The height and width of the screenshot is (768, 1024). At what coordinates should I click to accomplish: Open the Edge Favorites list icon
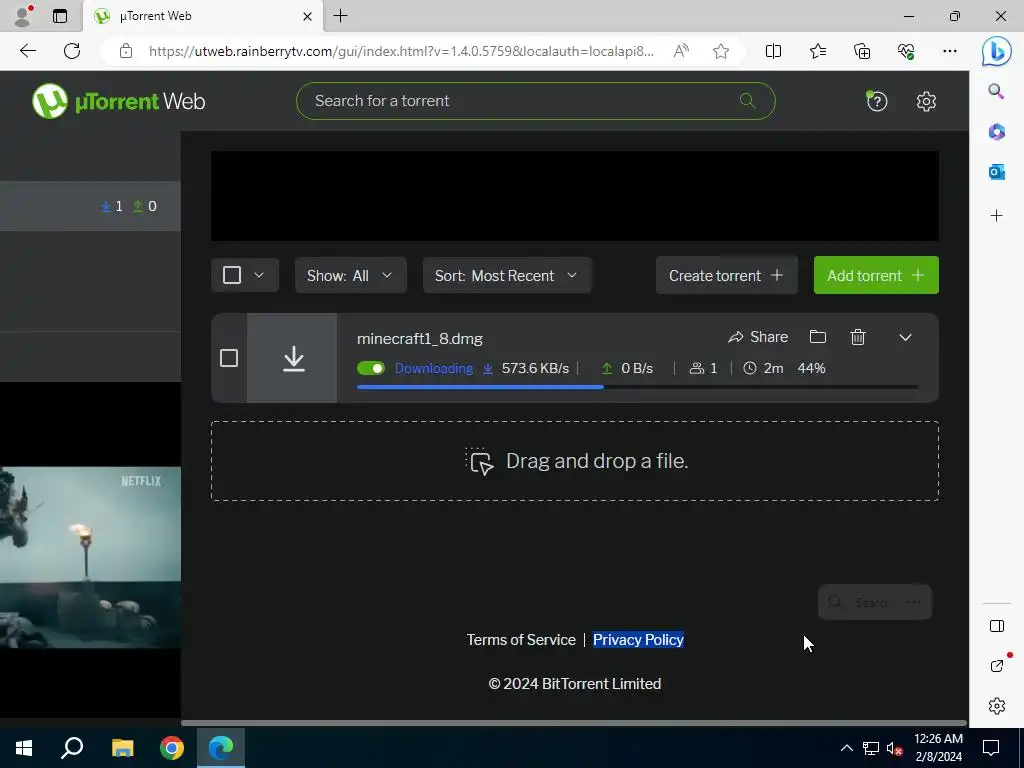818,51
